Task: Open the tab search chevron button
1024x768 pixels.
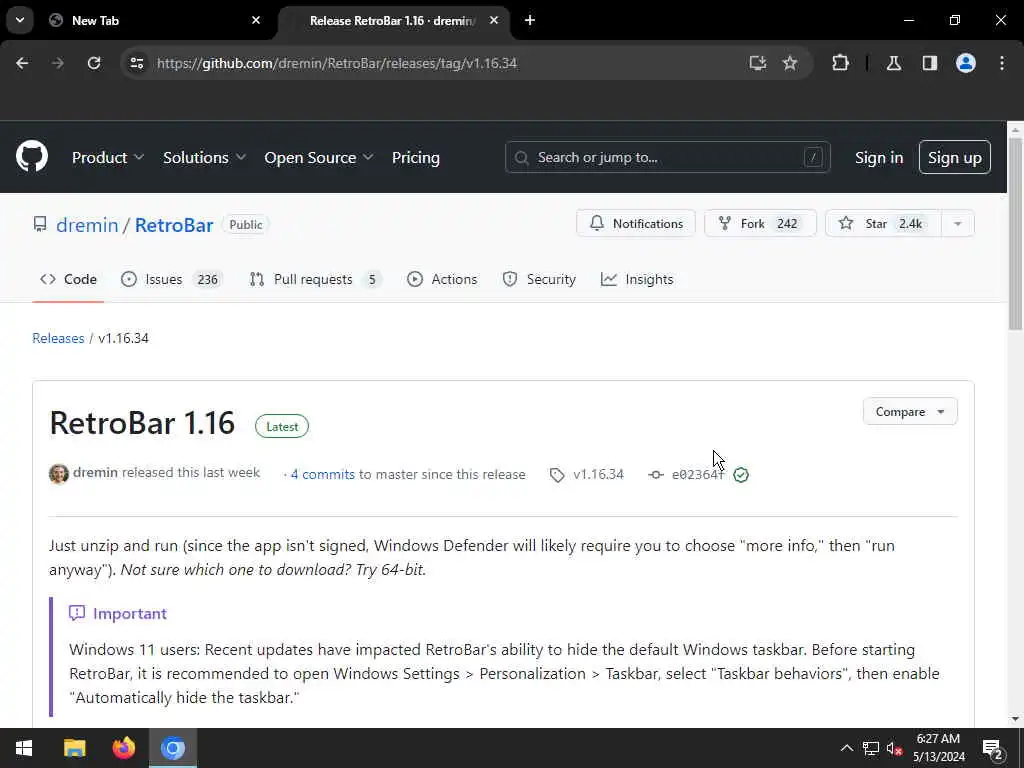Action: click(x=20, y=20)
